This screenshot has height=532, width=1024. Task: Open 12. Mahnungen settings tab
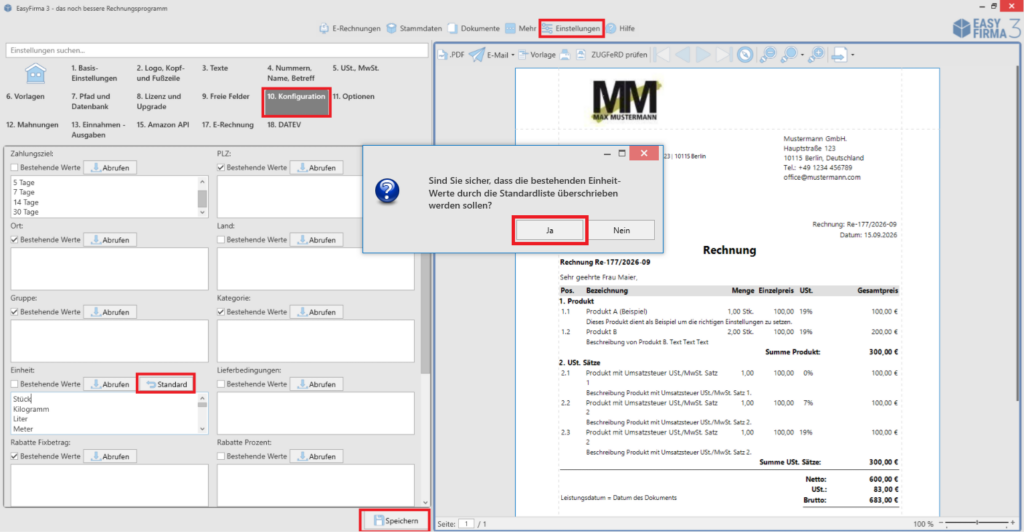click(32, 125)
